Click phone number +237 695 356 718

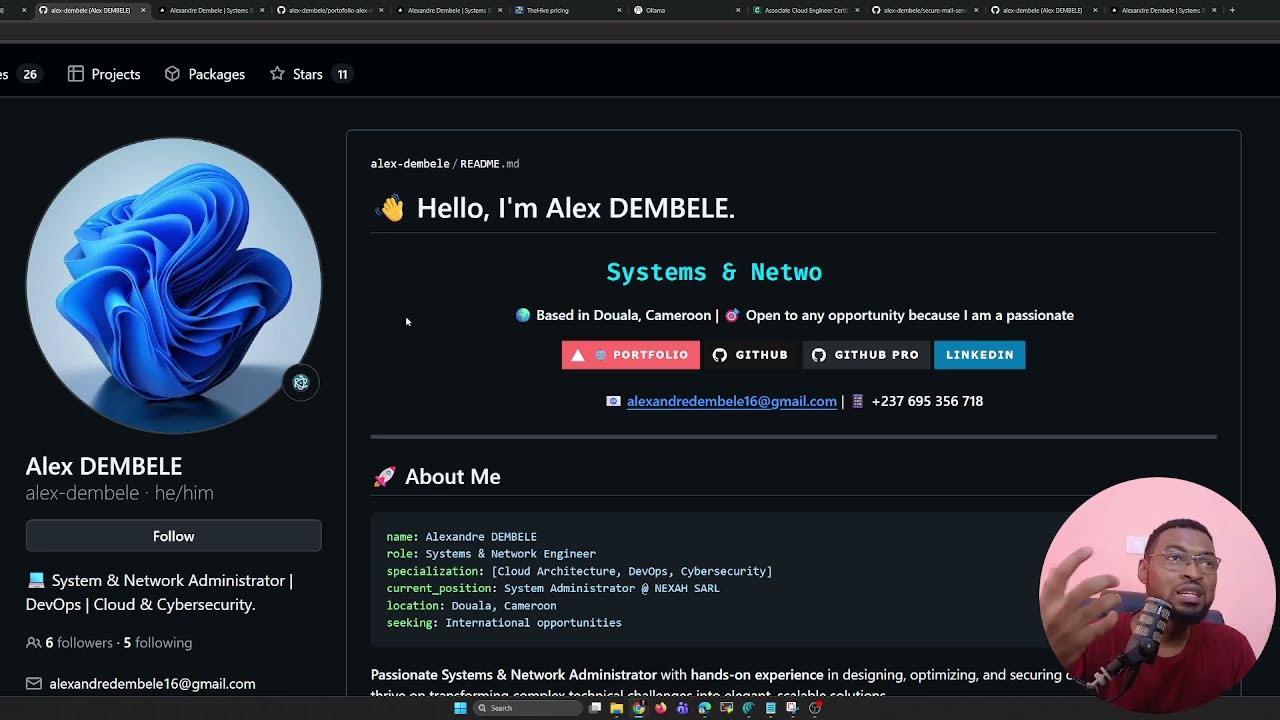click(927, 401)
